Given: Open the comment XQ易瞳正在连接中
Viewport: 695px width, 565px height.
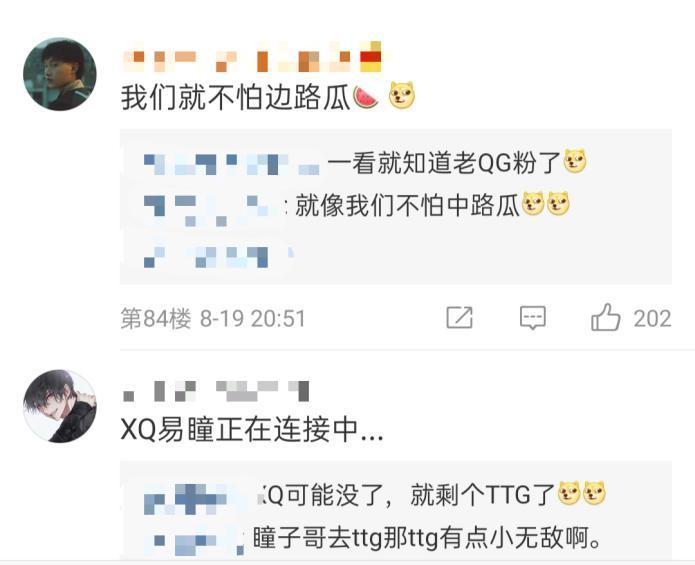Looking at the screenshot, I should (252, 429).
